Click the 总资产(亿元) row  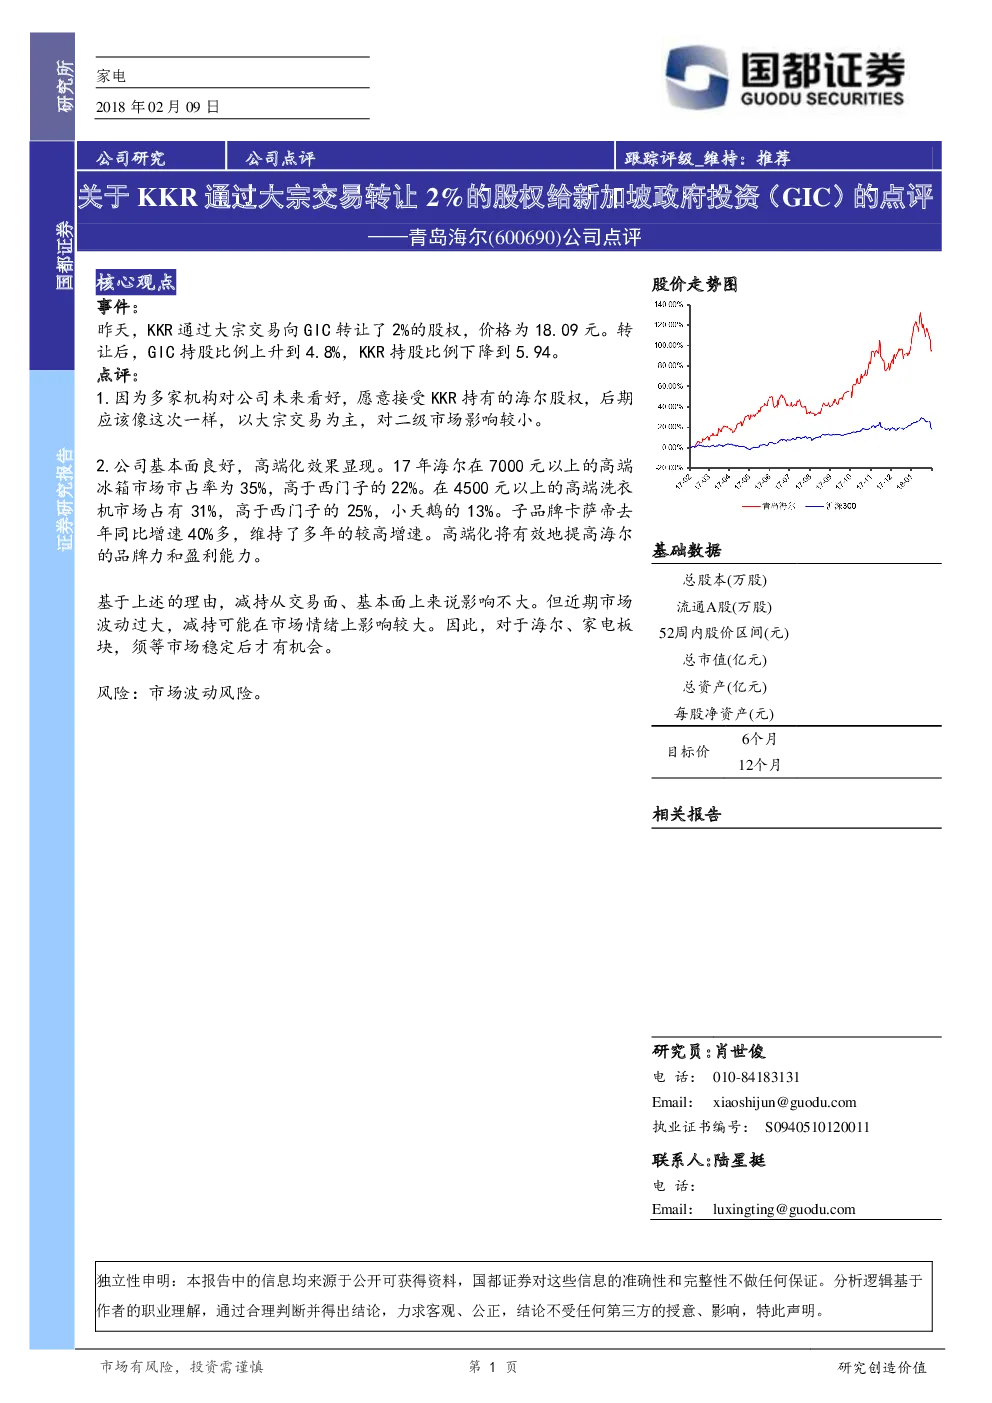[796, 687]
